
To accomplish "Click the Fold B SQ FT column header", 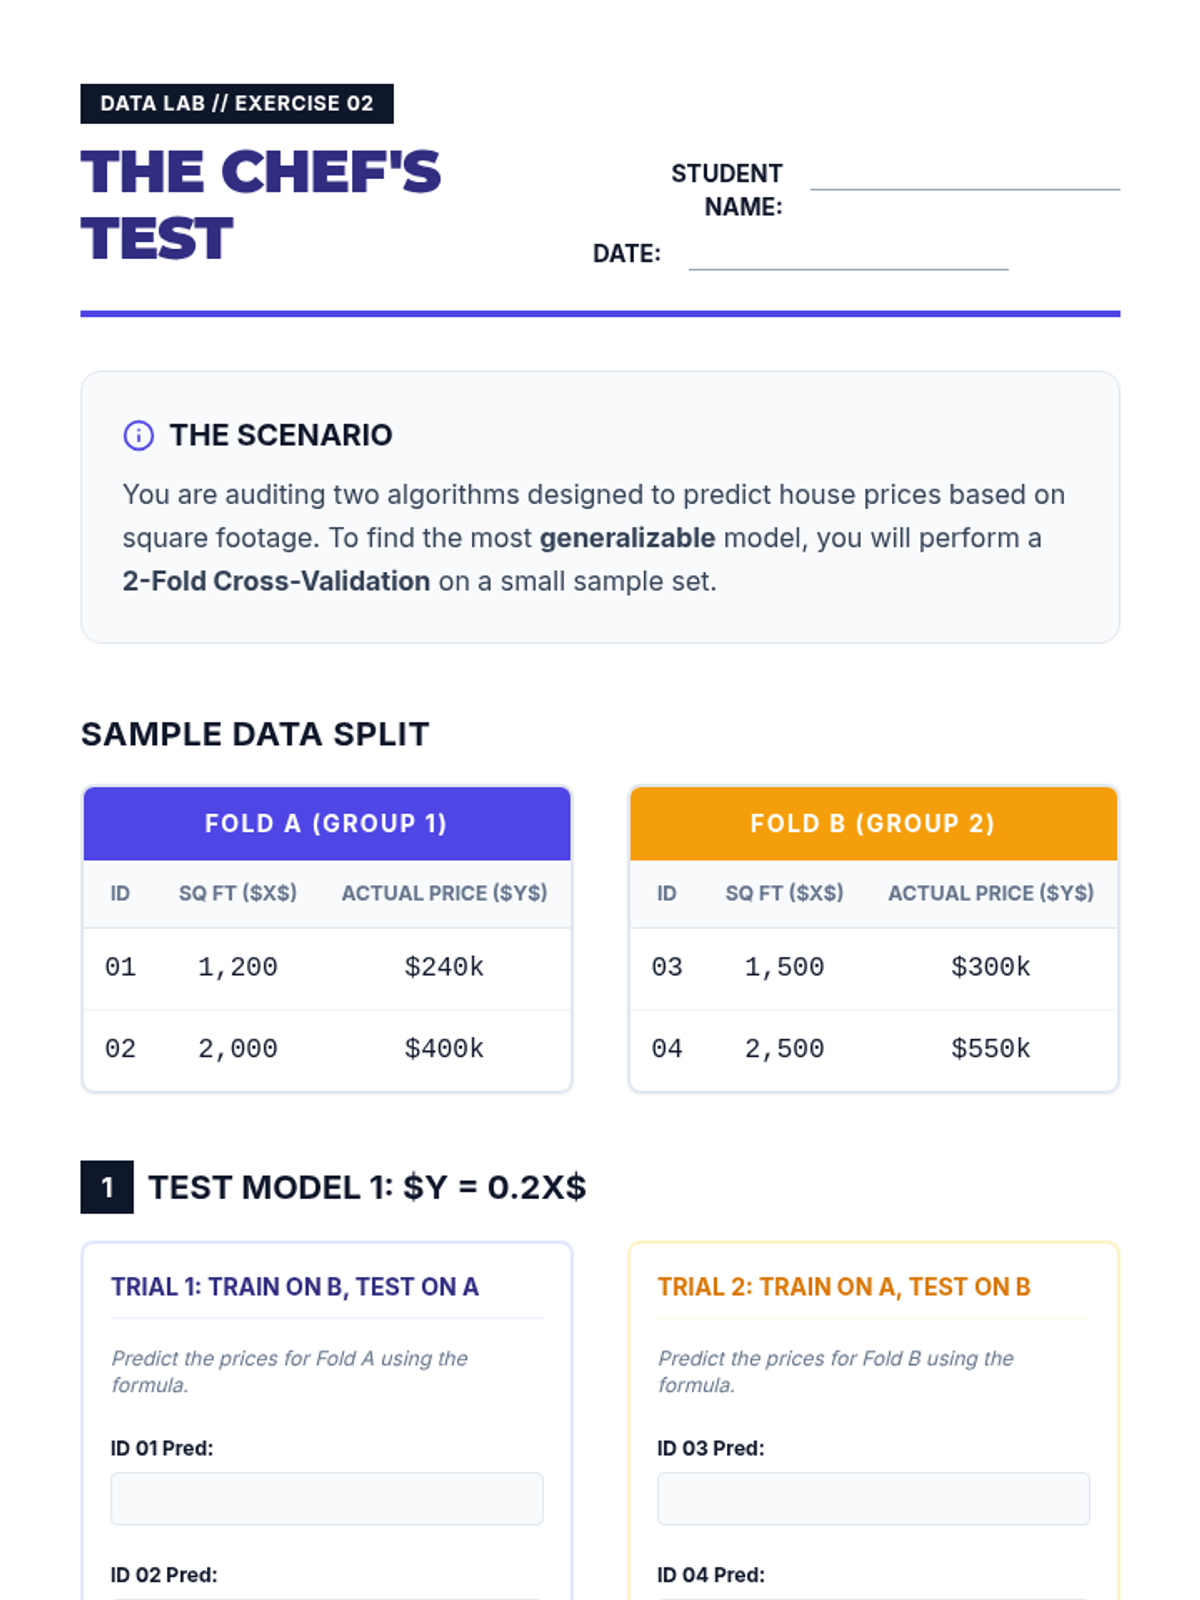I will point(784,893).
